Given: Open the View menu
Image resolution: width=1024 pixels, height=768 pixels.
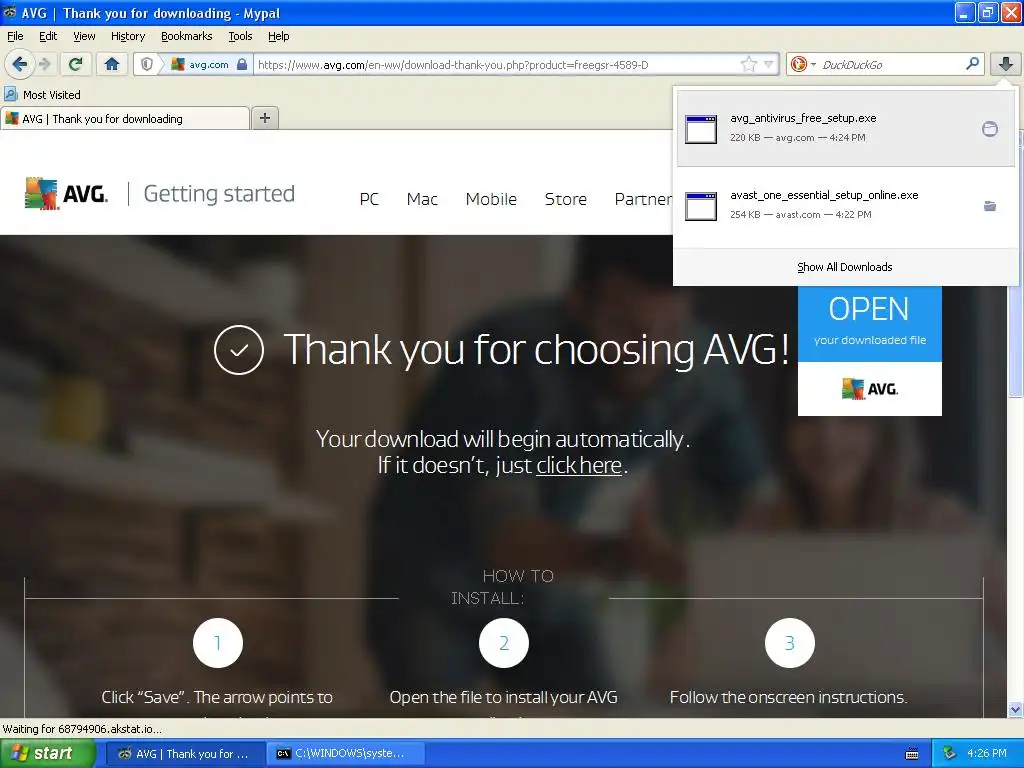Looking at the screenshot, I should tap(84, 36).
